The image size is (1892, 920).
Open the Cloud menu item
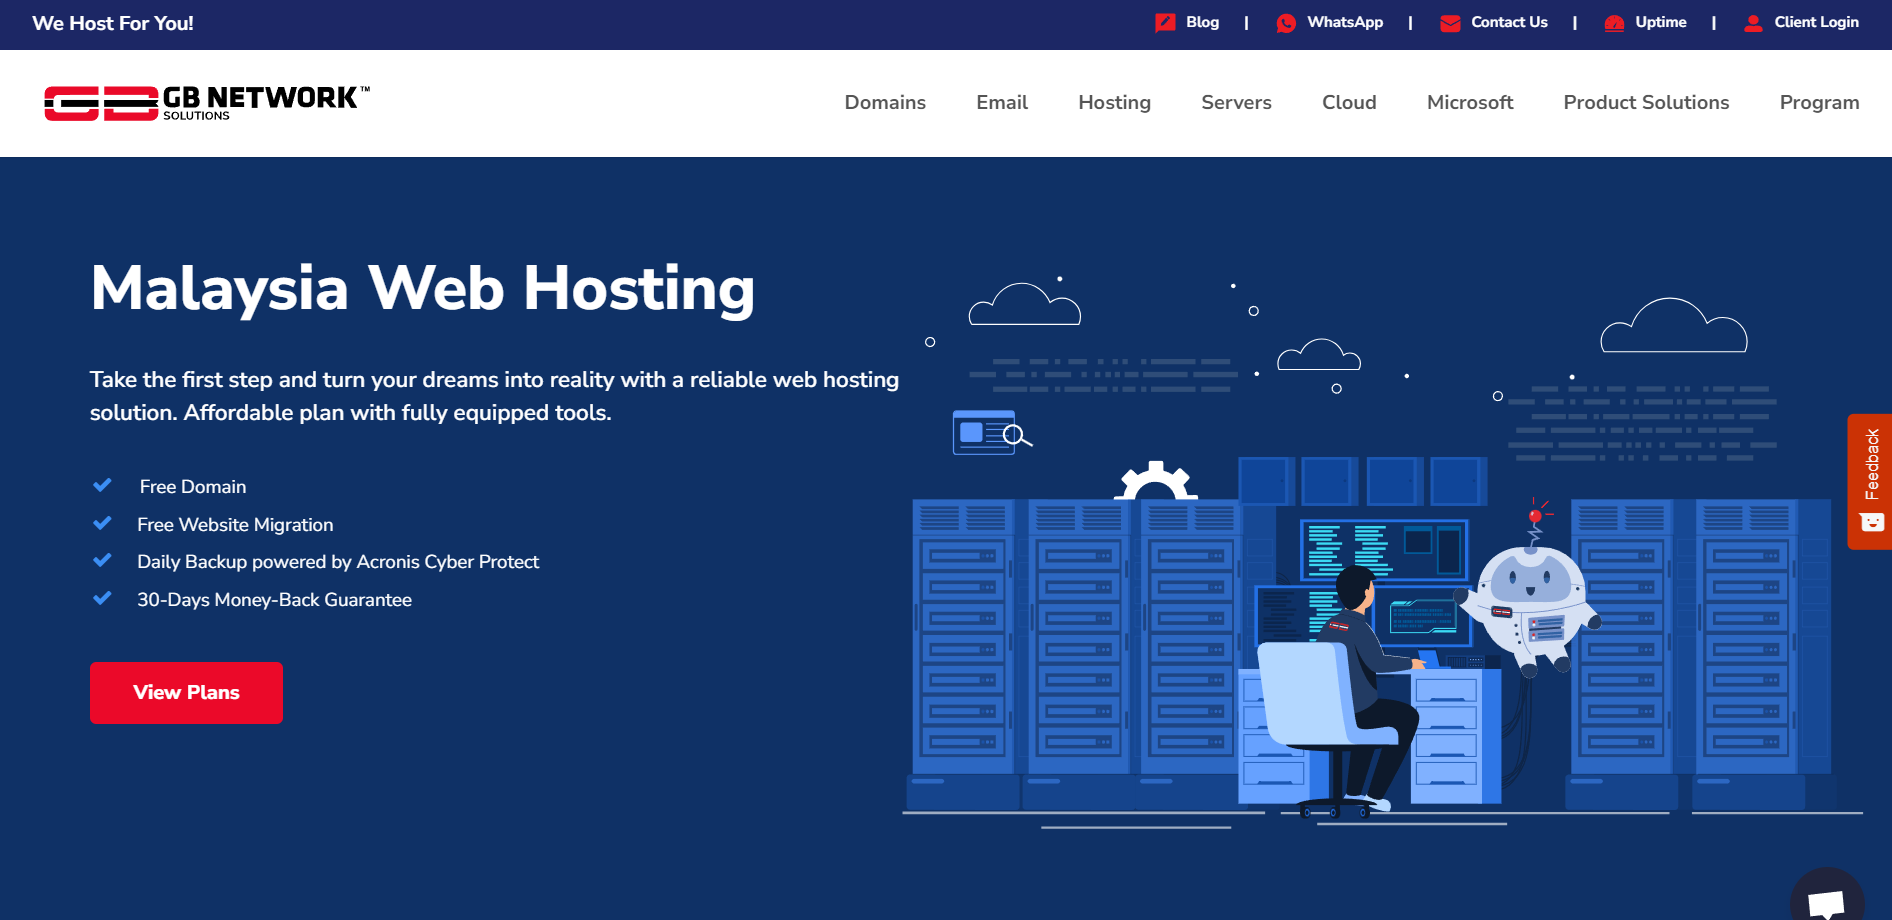click(x=1349, y=103)
